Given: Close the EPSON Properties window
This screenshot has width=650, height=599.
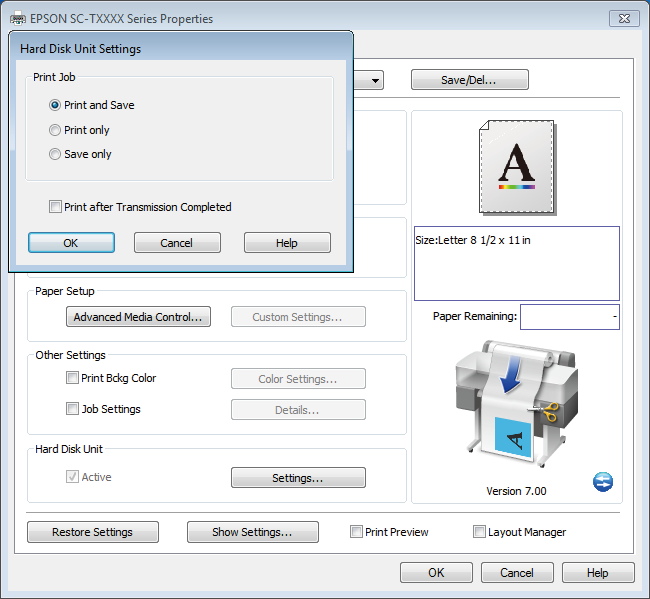Looking at the screenshot, I should click(624, 19).
